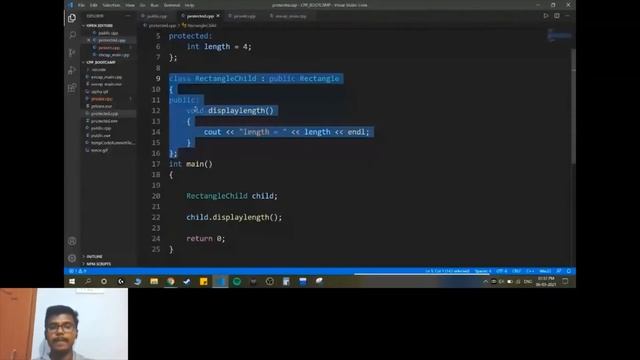The image size is (640, 360).
Task: Show hidden system tray icons
Action: click(x=485, y=282)
